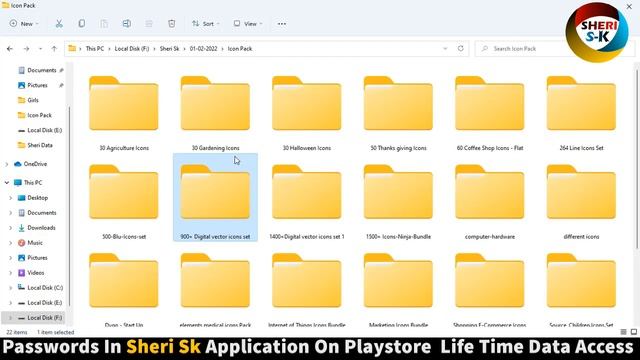This screenshot has width=640, height=360.
Task: Click 01-02-2022 in breadcrumb path
Action: coord(203,49)
